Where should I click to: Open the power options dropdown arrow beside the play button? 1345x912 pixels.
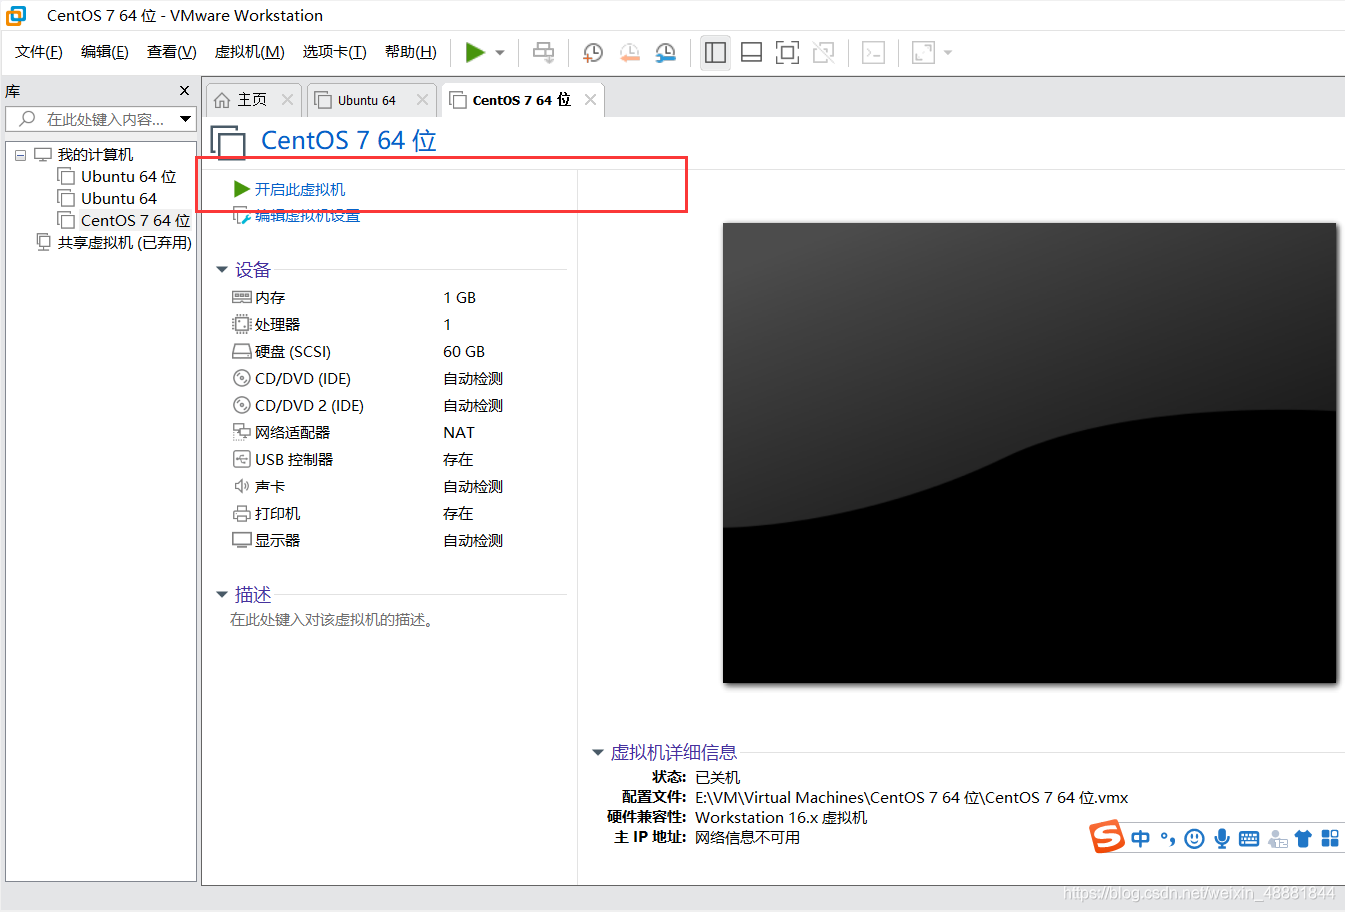click(x=500, y=53)
